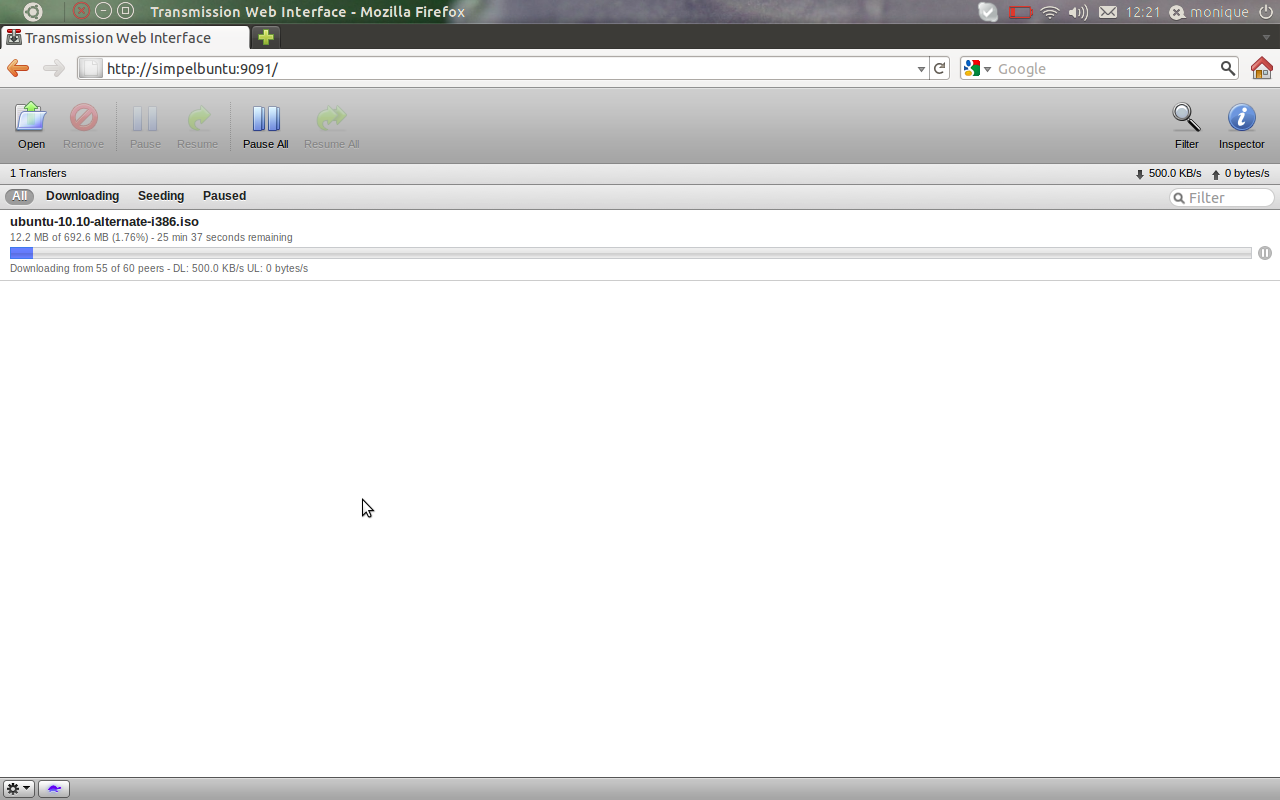Click the torrent Filter text field
The image size is (1280, 800).
pyautogui.click(x=1228, y=198)
